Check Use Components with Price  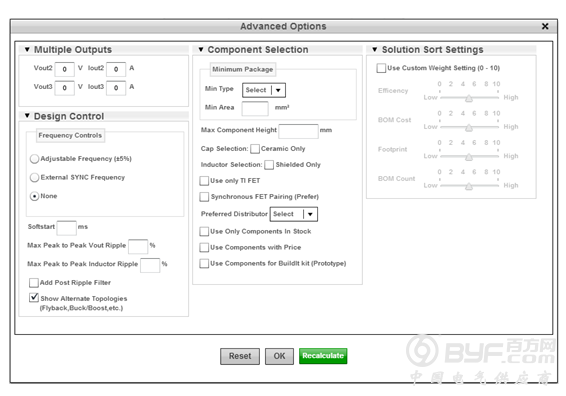[x=204, y=248]
